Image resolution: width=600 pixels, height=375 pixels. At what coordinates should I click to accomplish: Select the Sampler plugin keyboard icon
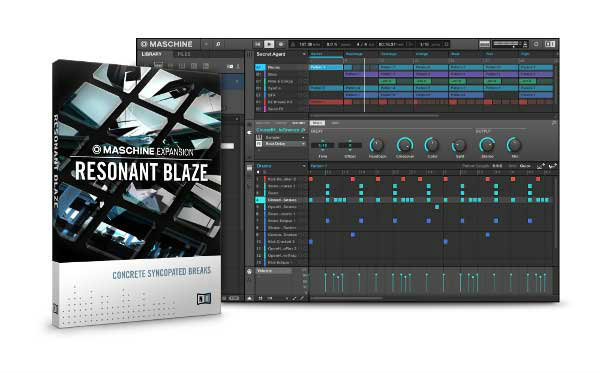coord(259,137)
